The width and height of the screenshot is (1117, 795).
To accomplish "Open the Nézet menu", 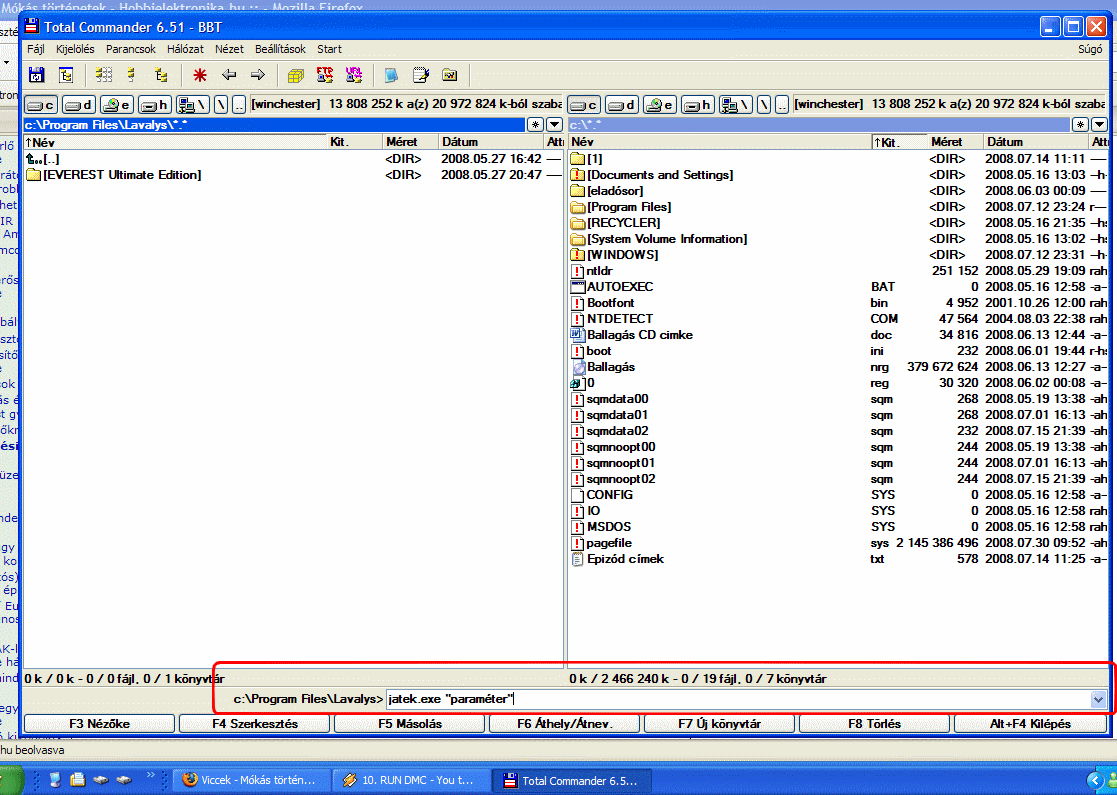I will tap(229, 49).
